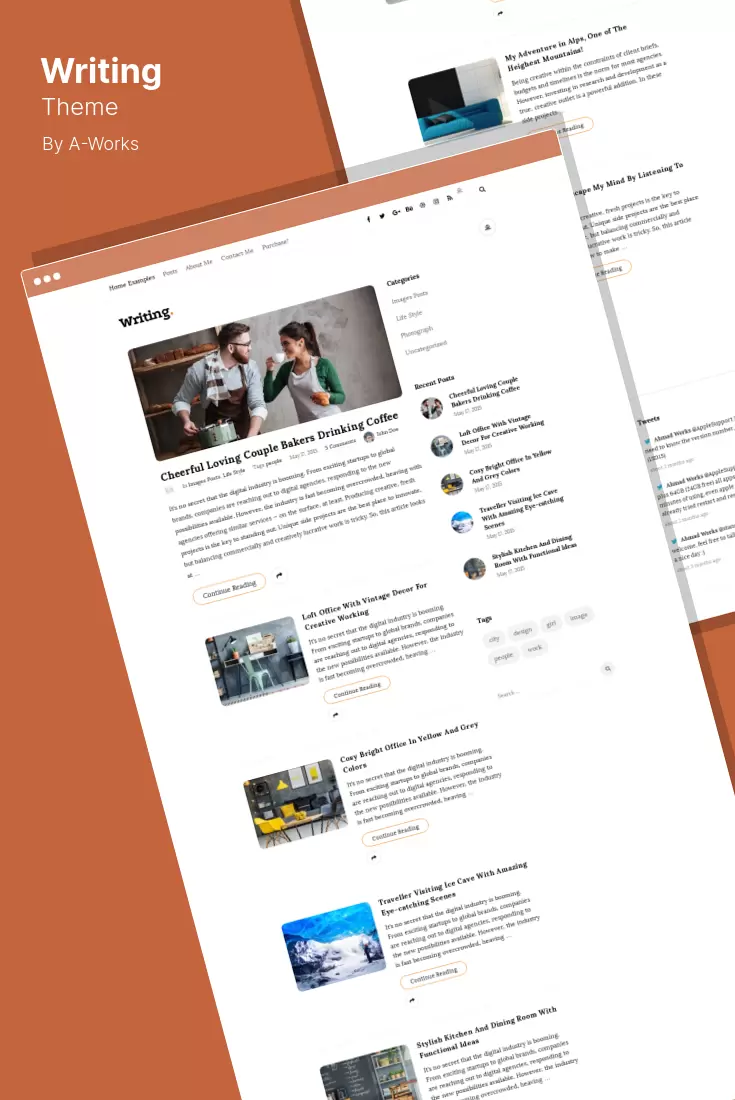
Task: Continue Reading the Traveller Ice Cave post
Action: [433, 974]
